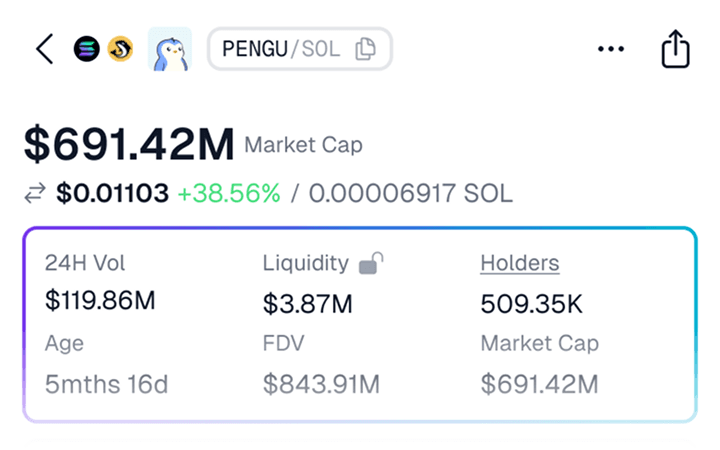Open the Holders link
720x450 pixels.
tap(520, 264)
